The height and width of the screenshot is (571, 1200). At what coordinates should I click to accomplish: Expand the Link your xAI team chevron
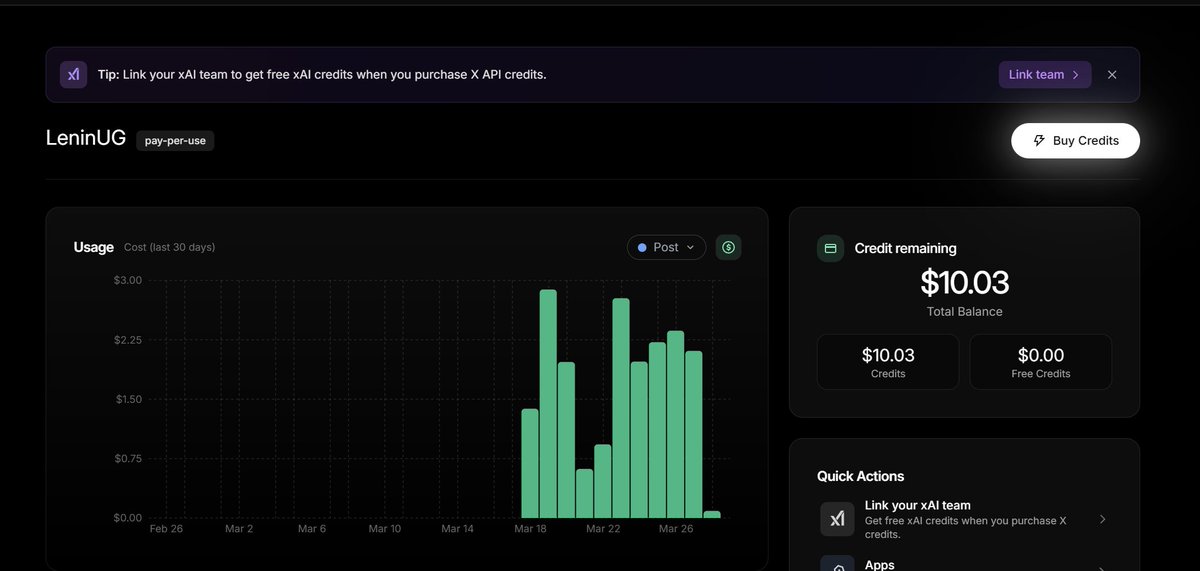pyautogui.click(x=1102, y=520)
